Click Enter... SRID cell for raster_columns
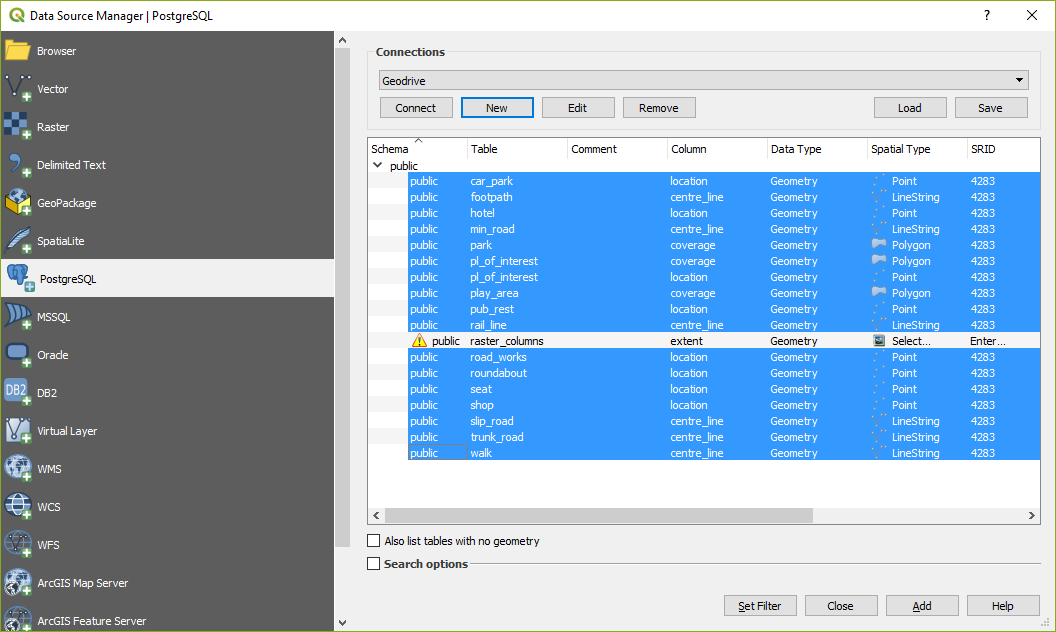 988,341
